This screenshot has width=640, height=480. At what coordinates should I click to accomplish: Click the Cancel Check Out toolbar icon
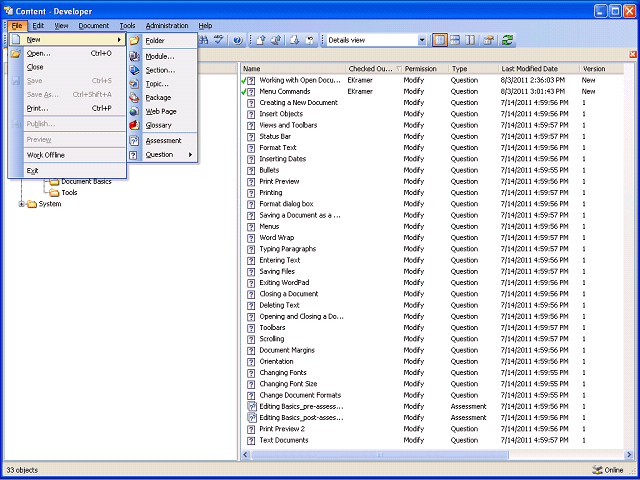[x=310, y=40]
